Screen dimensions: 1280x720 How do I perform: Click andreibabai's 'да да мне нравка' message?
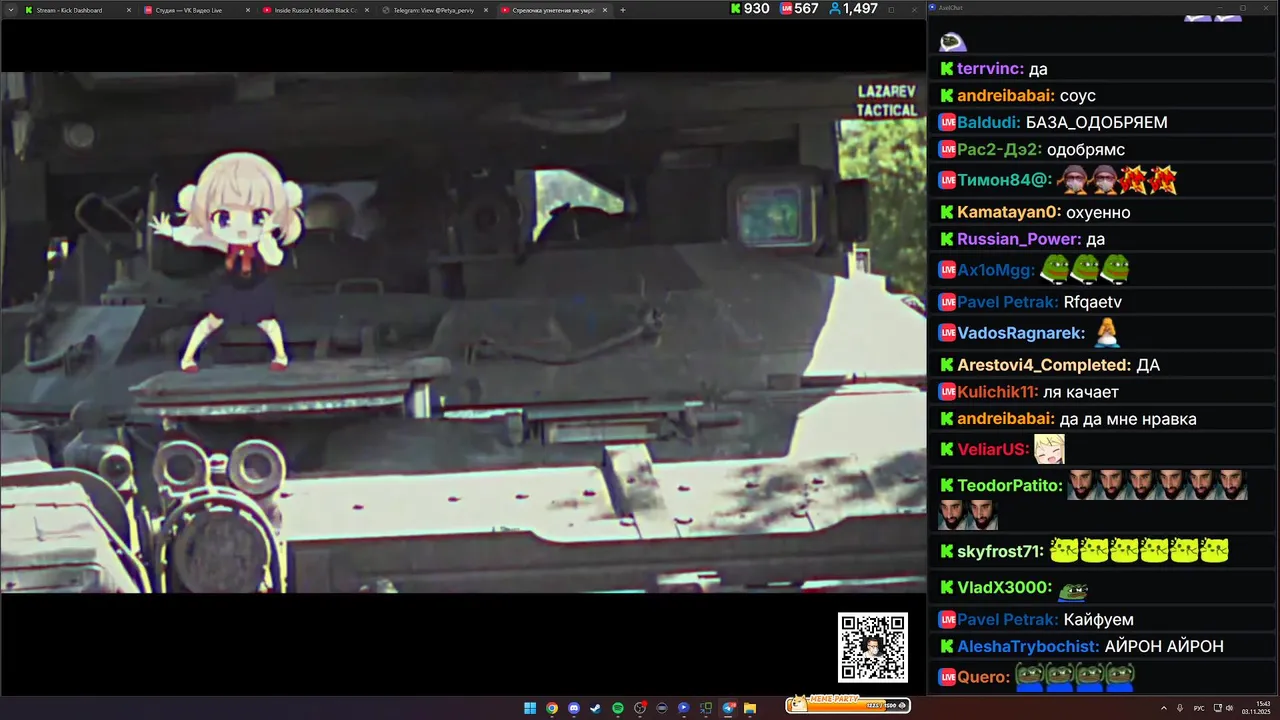coord(1128,420)
